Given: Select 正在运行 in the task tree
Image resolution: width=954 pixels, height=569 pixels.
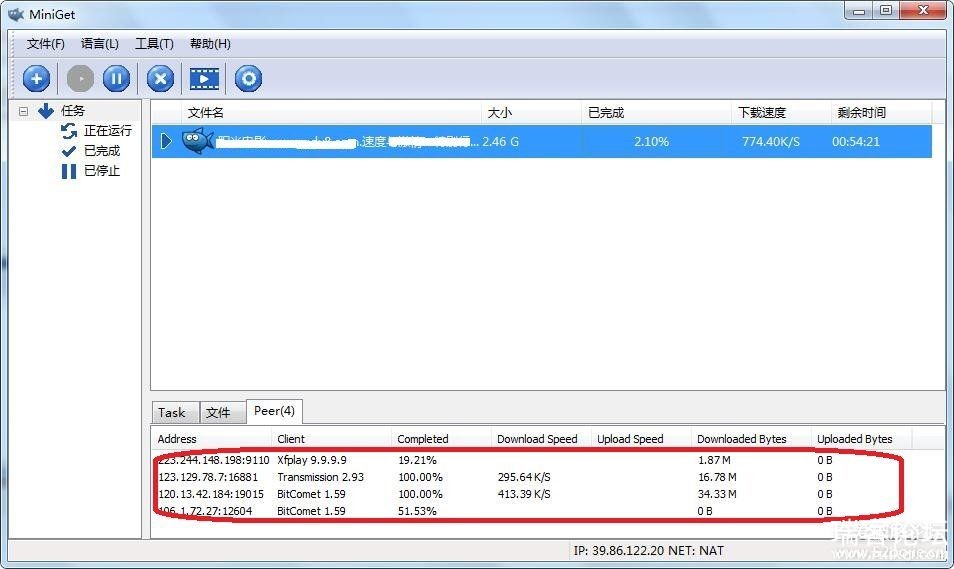Looking at the screenshot, I should tap(107, 131).
